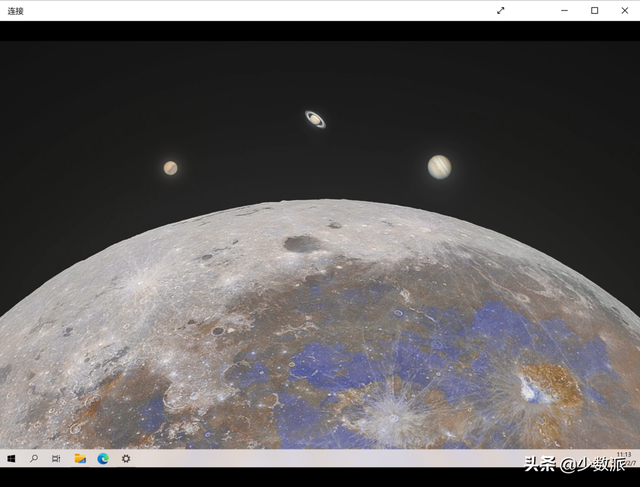
Task: Open taskbar search magnifier
Action: (x=34, y=459)
